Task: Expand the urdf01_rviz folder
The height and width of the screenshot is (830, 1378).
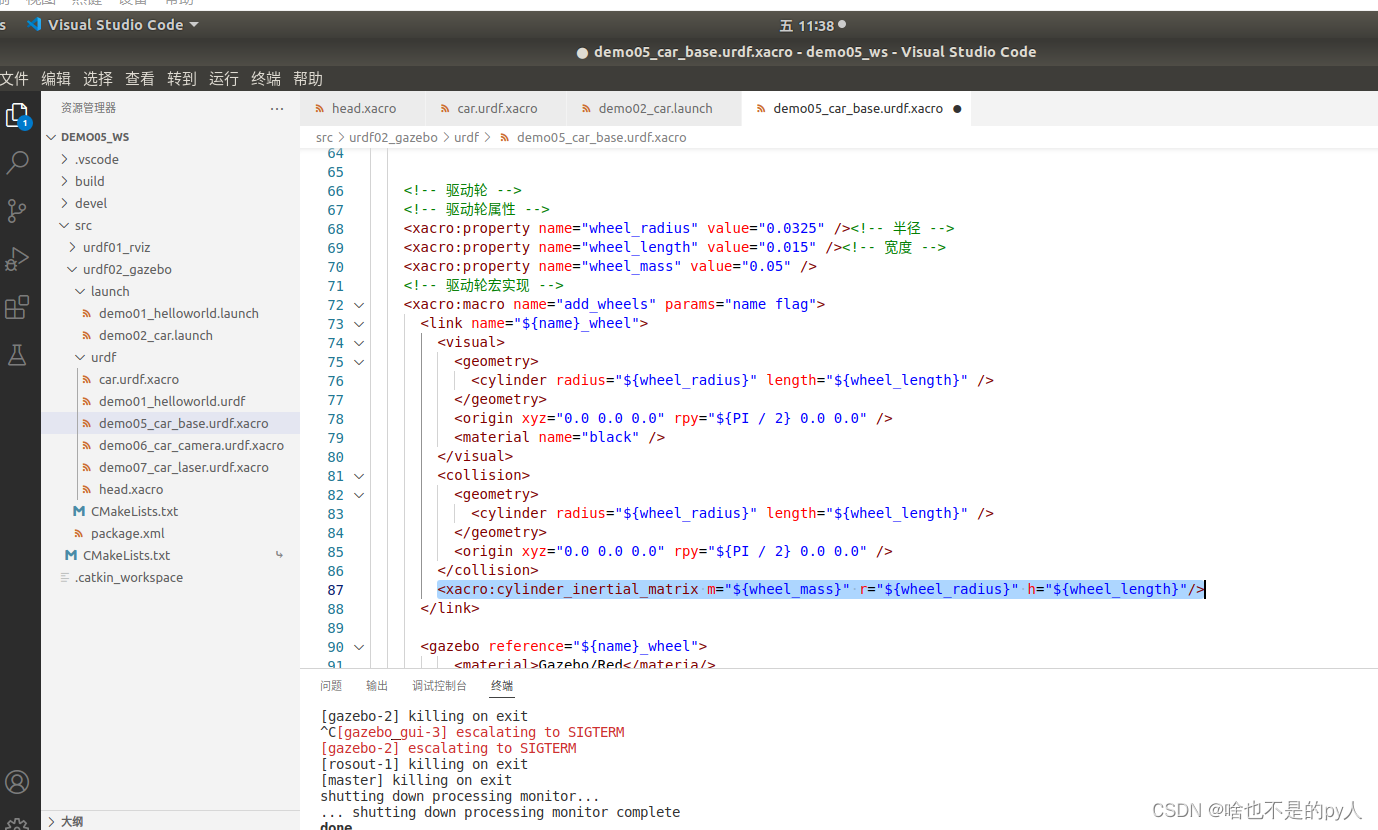Action: point(72,247)
